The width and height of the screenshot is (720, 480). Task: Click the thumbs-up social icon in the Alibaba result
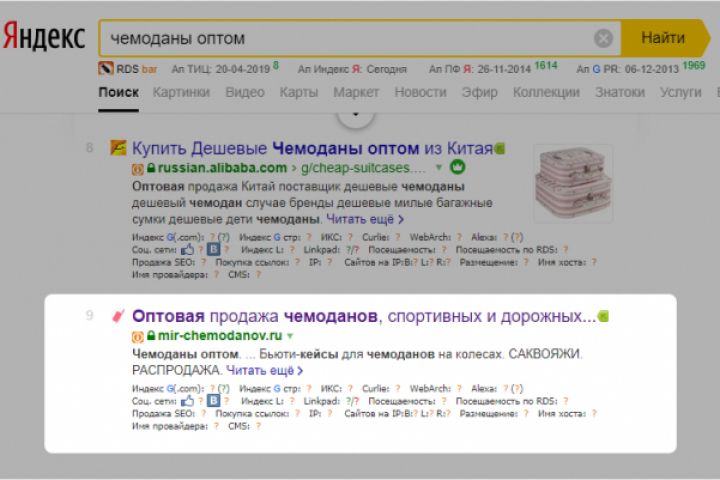(187, 250)
